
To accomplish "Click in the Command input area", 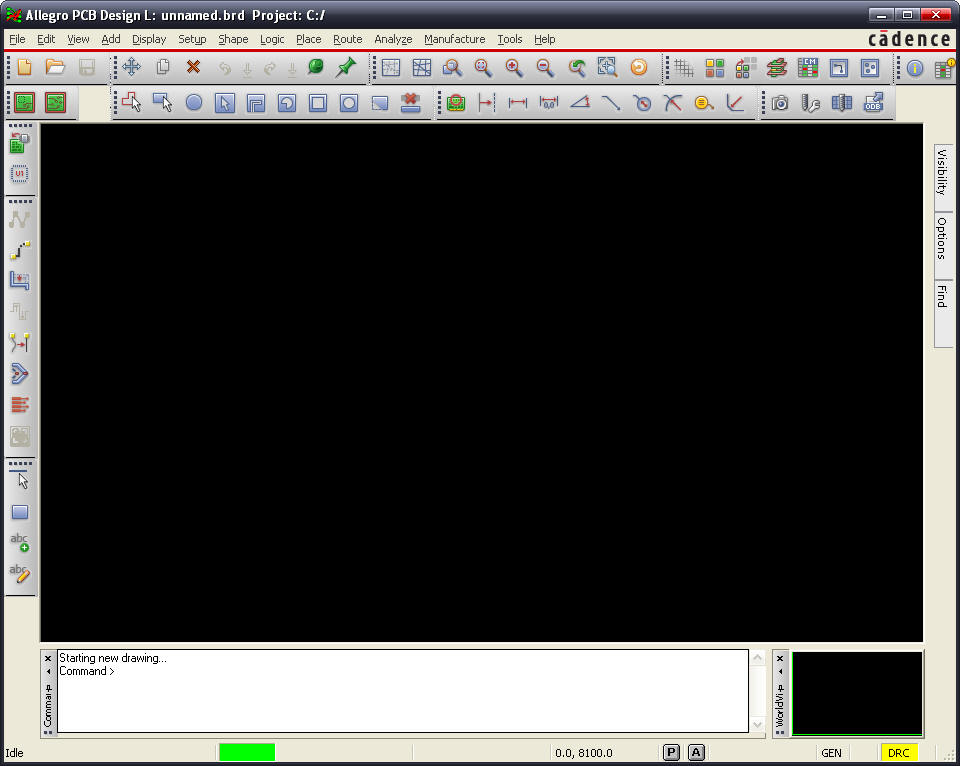I will [x=402, y=691].
